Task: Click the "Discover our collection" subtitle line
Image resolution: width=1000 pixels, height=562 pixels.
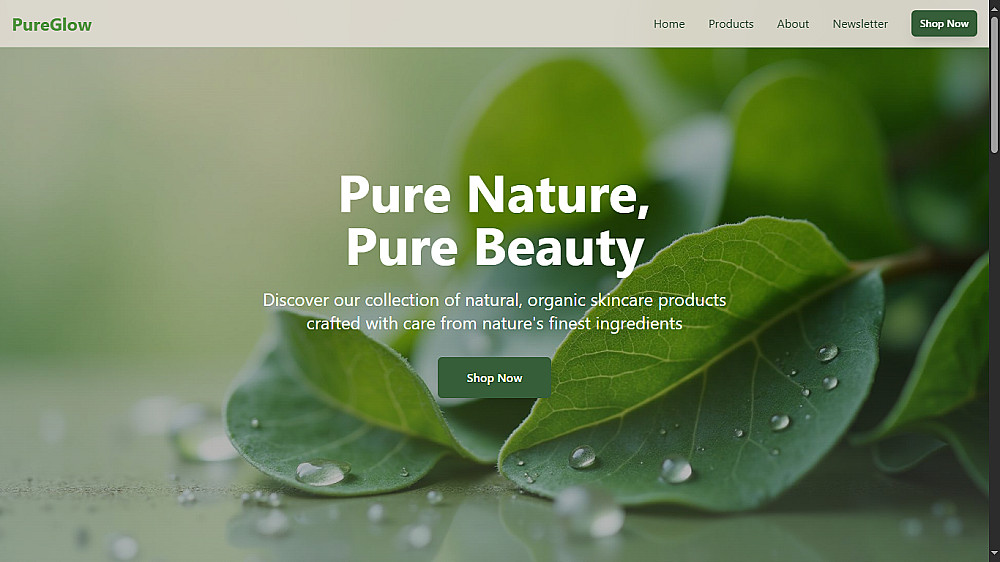Action: [x=494, y=300]
